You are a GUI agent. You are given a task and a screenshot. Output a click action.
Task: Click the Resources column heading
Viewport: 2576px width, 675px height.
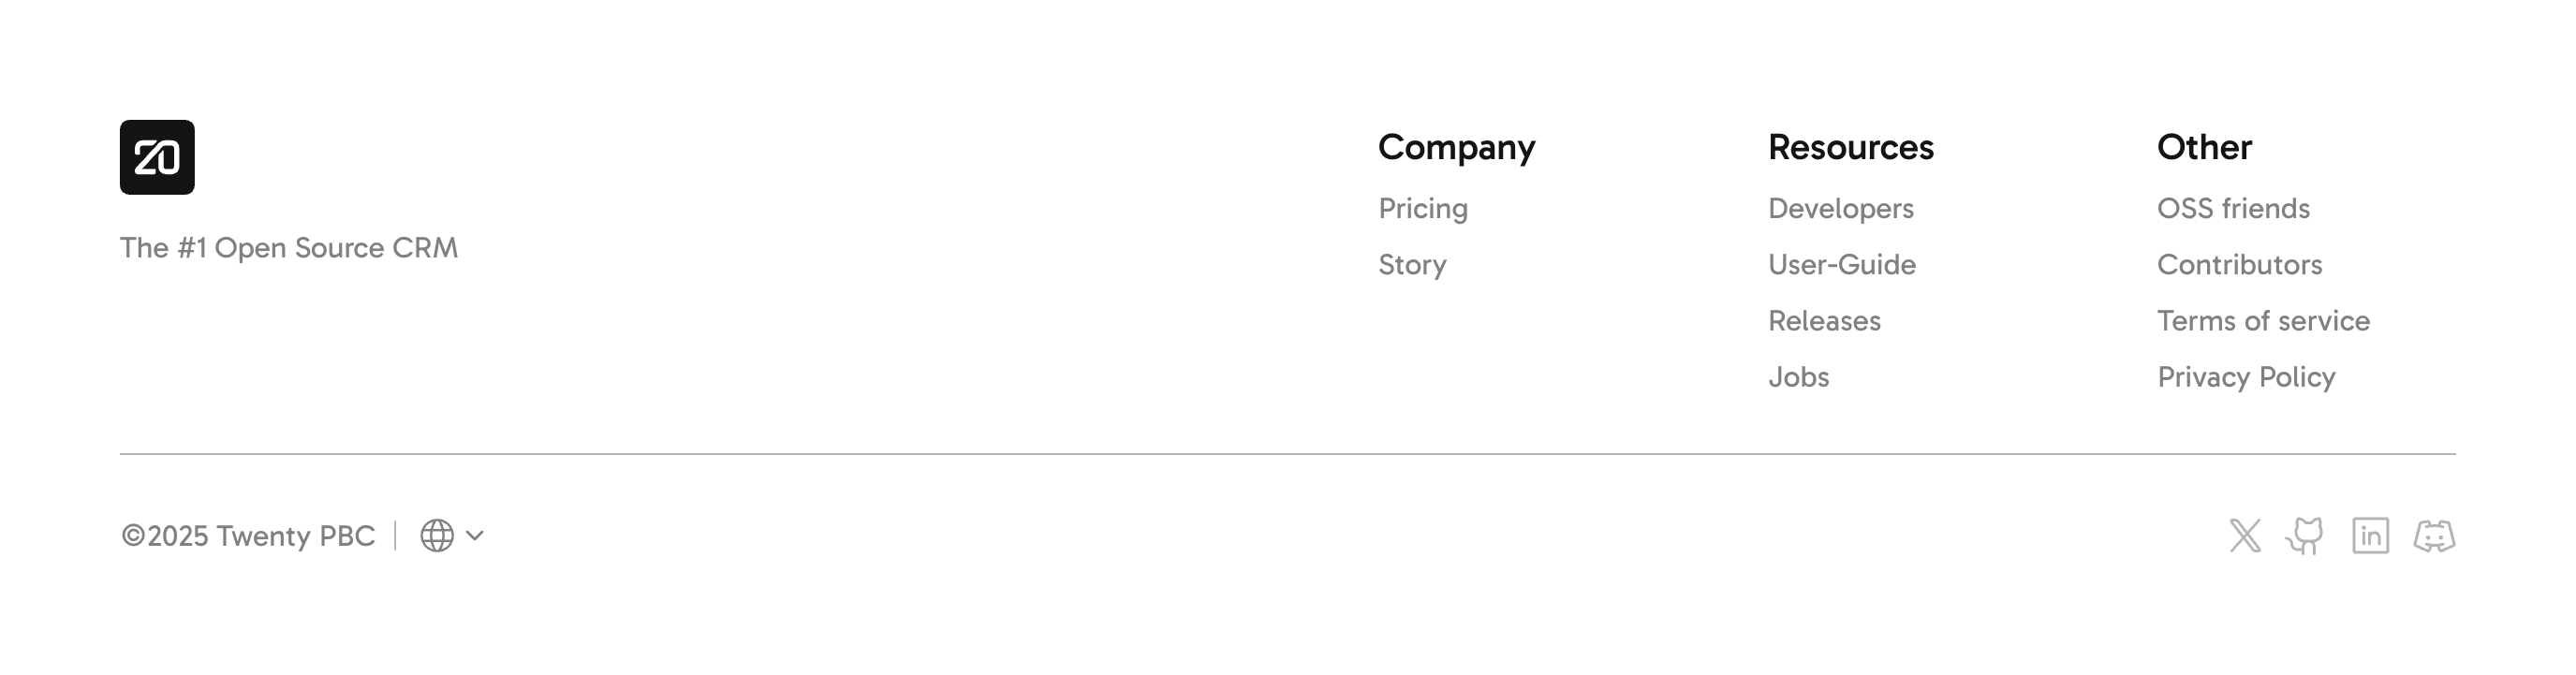pyautogui.click(x=1850, y=147)
